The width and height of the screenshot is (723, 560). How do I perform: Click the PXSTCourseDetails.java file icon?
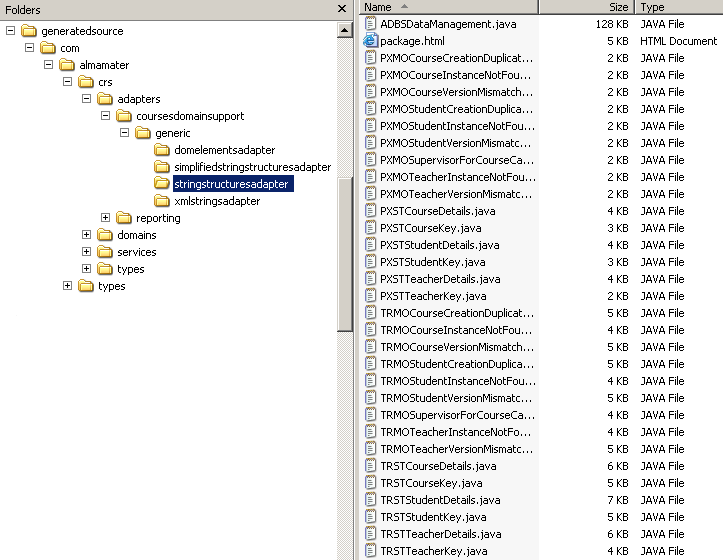click(370, 211)
